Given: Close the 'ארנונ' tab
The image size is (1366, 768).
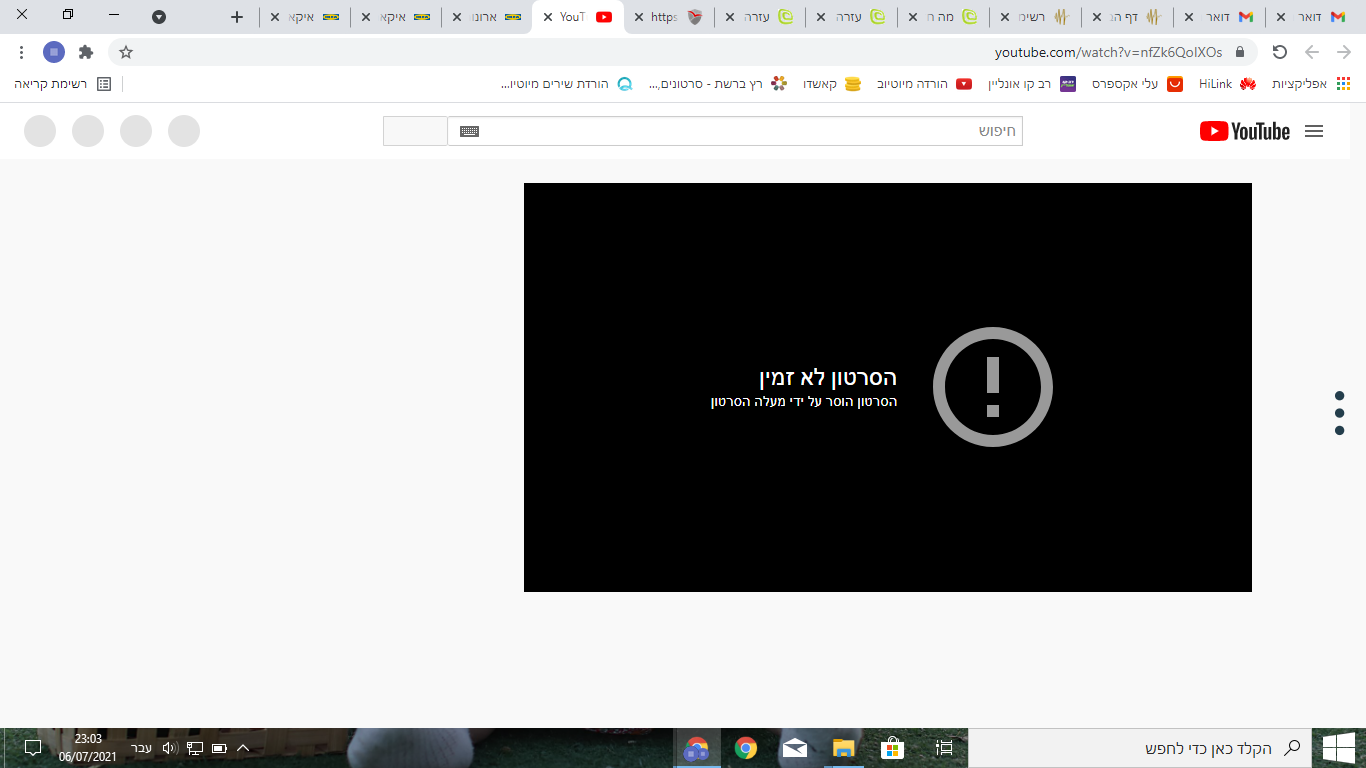Looking at the screenshot, I should [x=456, y=17].
